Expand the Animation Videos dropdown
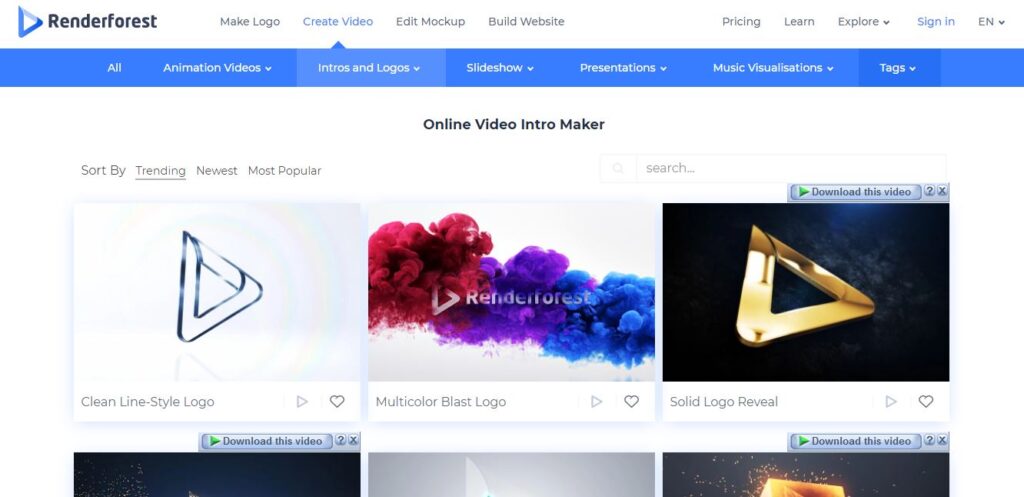 [x=217, y=68]
